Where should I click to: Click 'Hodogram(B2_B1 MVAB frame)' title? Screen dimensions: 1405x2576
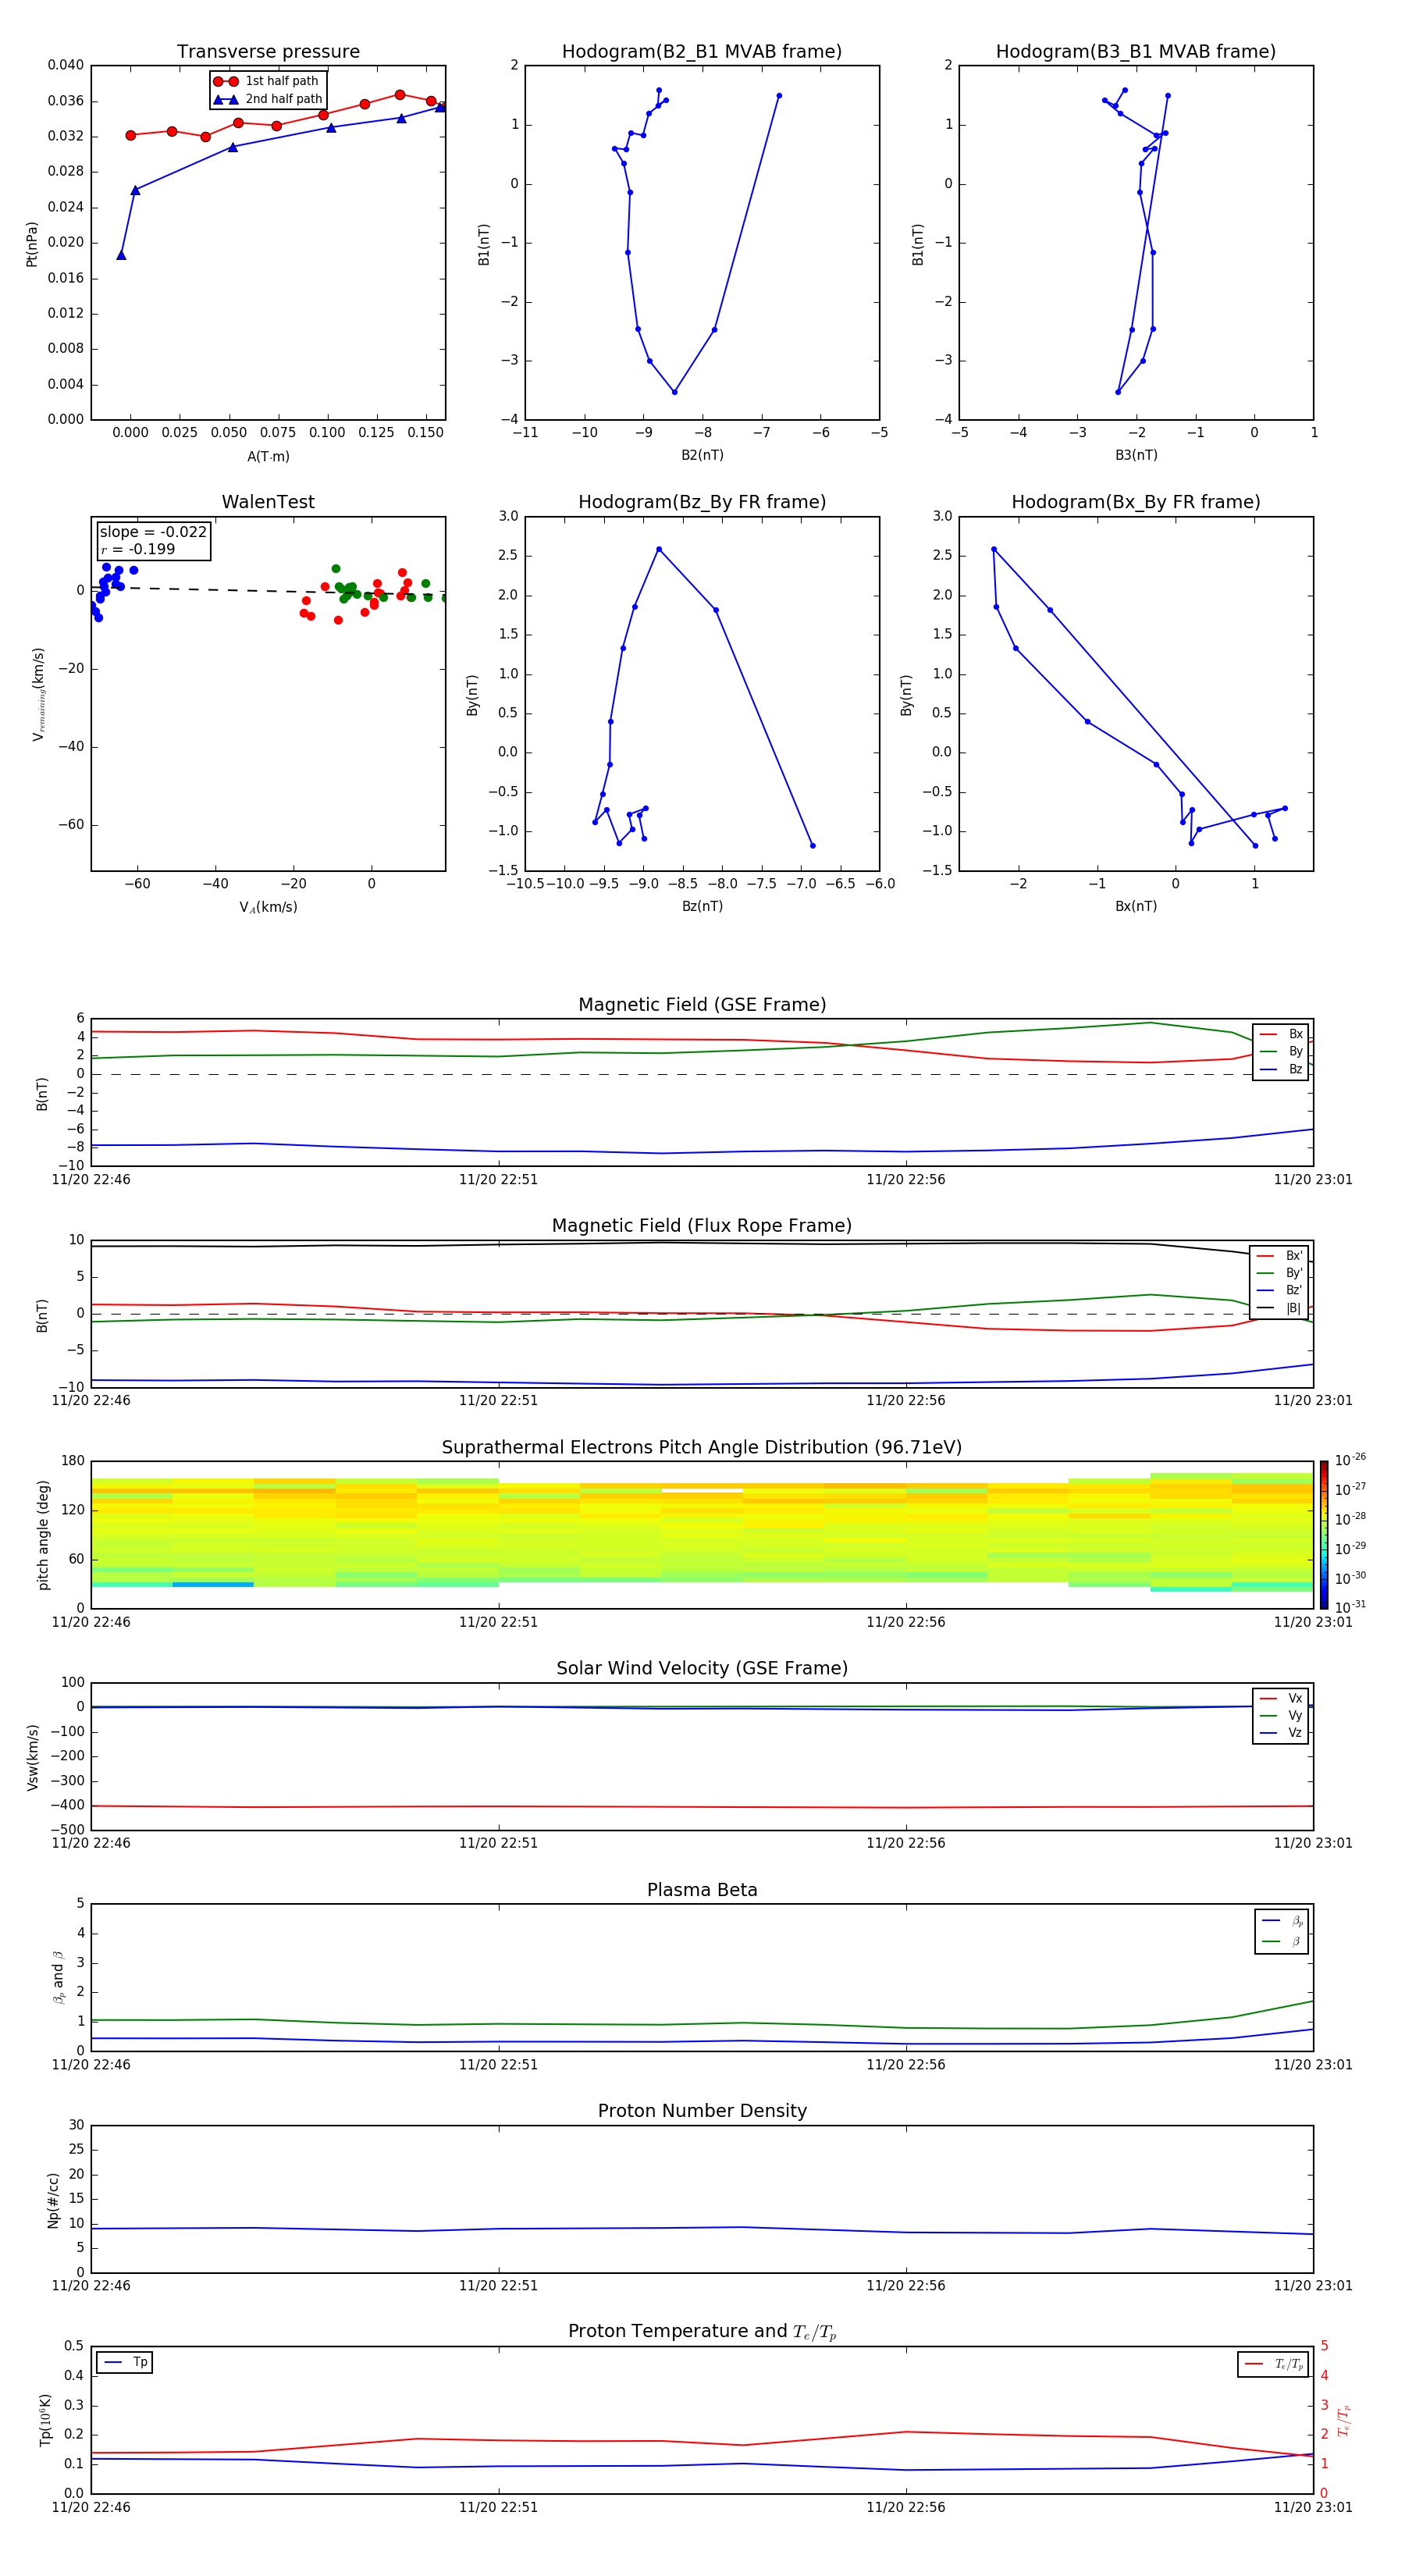[702, 51]
